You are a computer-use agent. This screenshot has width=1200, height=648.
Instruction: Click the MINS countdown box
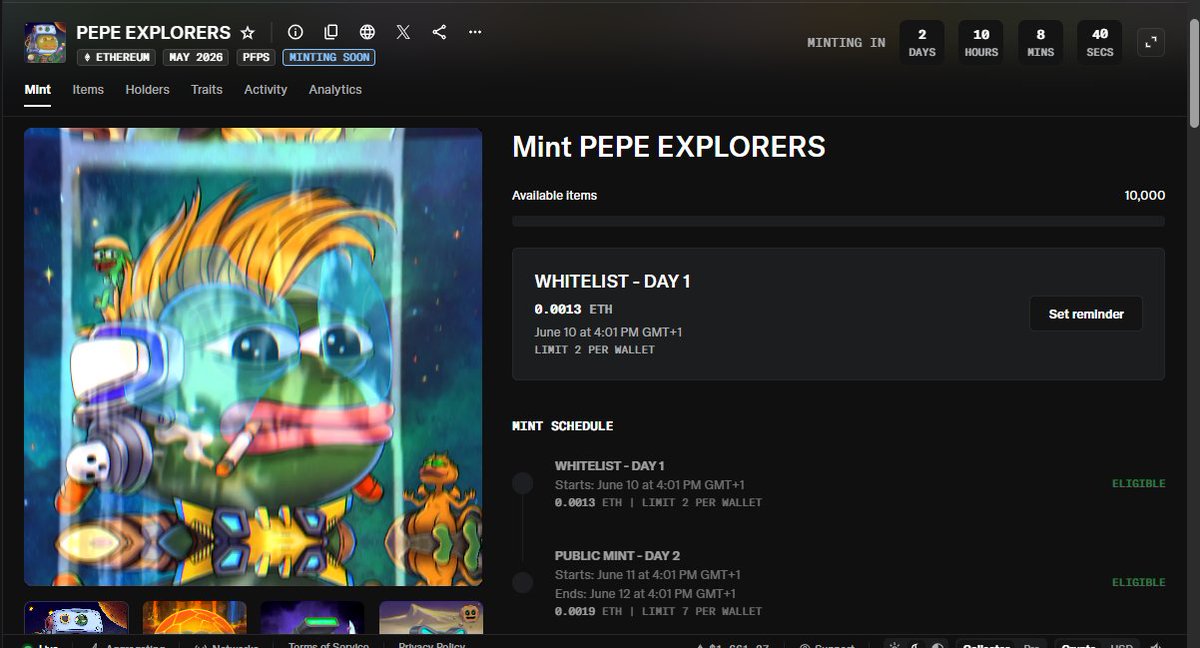tap(1040, 42)
